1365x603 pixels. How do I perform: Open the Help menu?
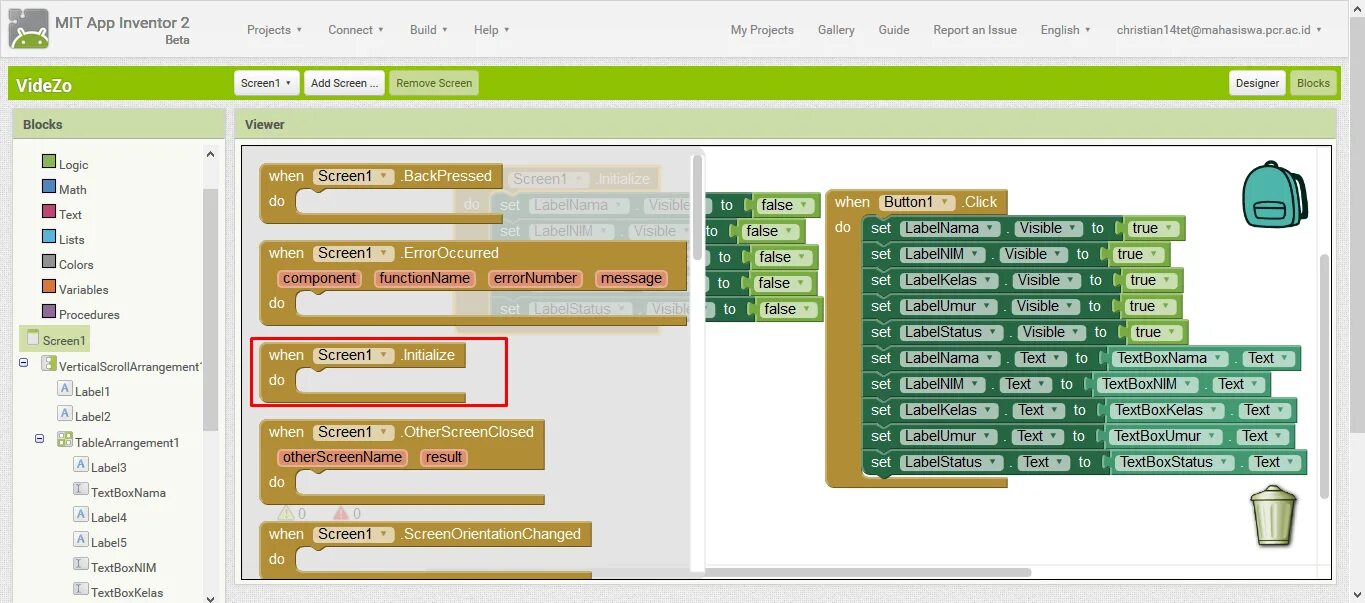[x=491, y=30]
